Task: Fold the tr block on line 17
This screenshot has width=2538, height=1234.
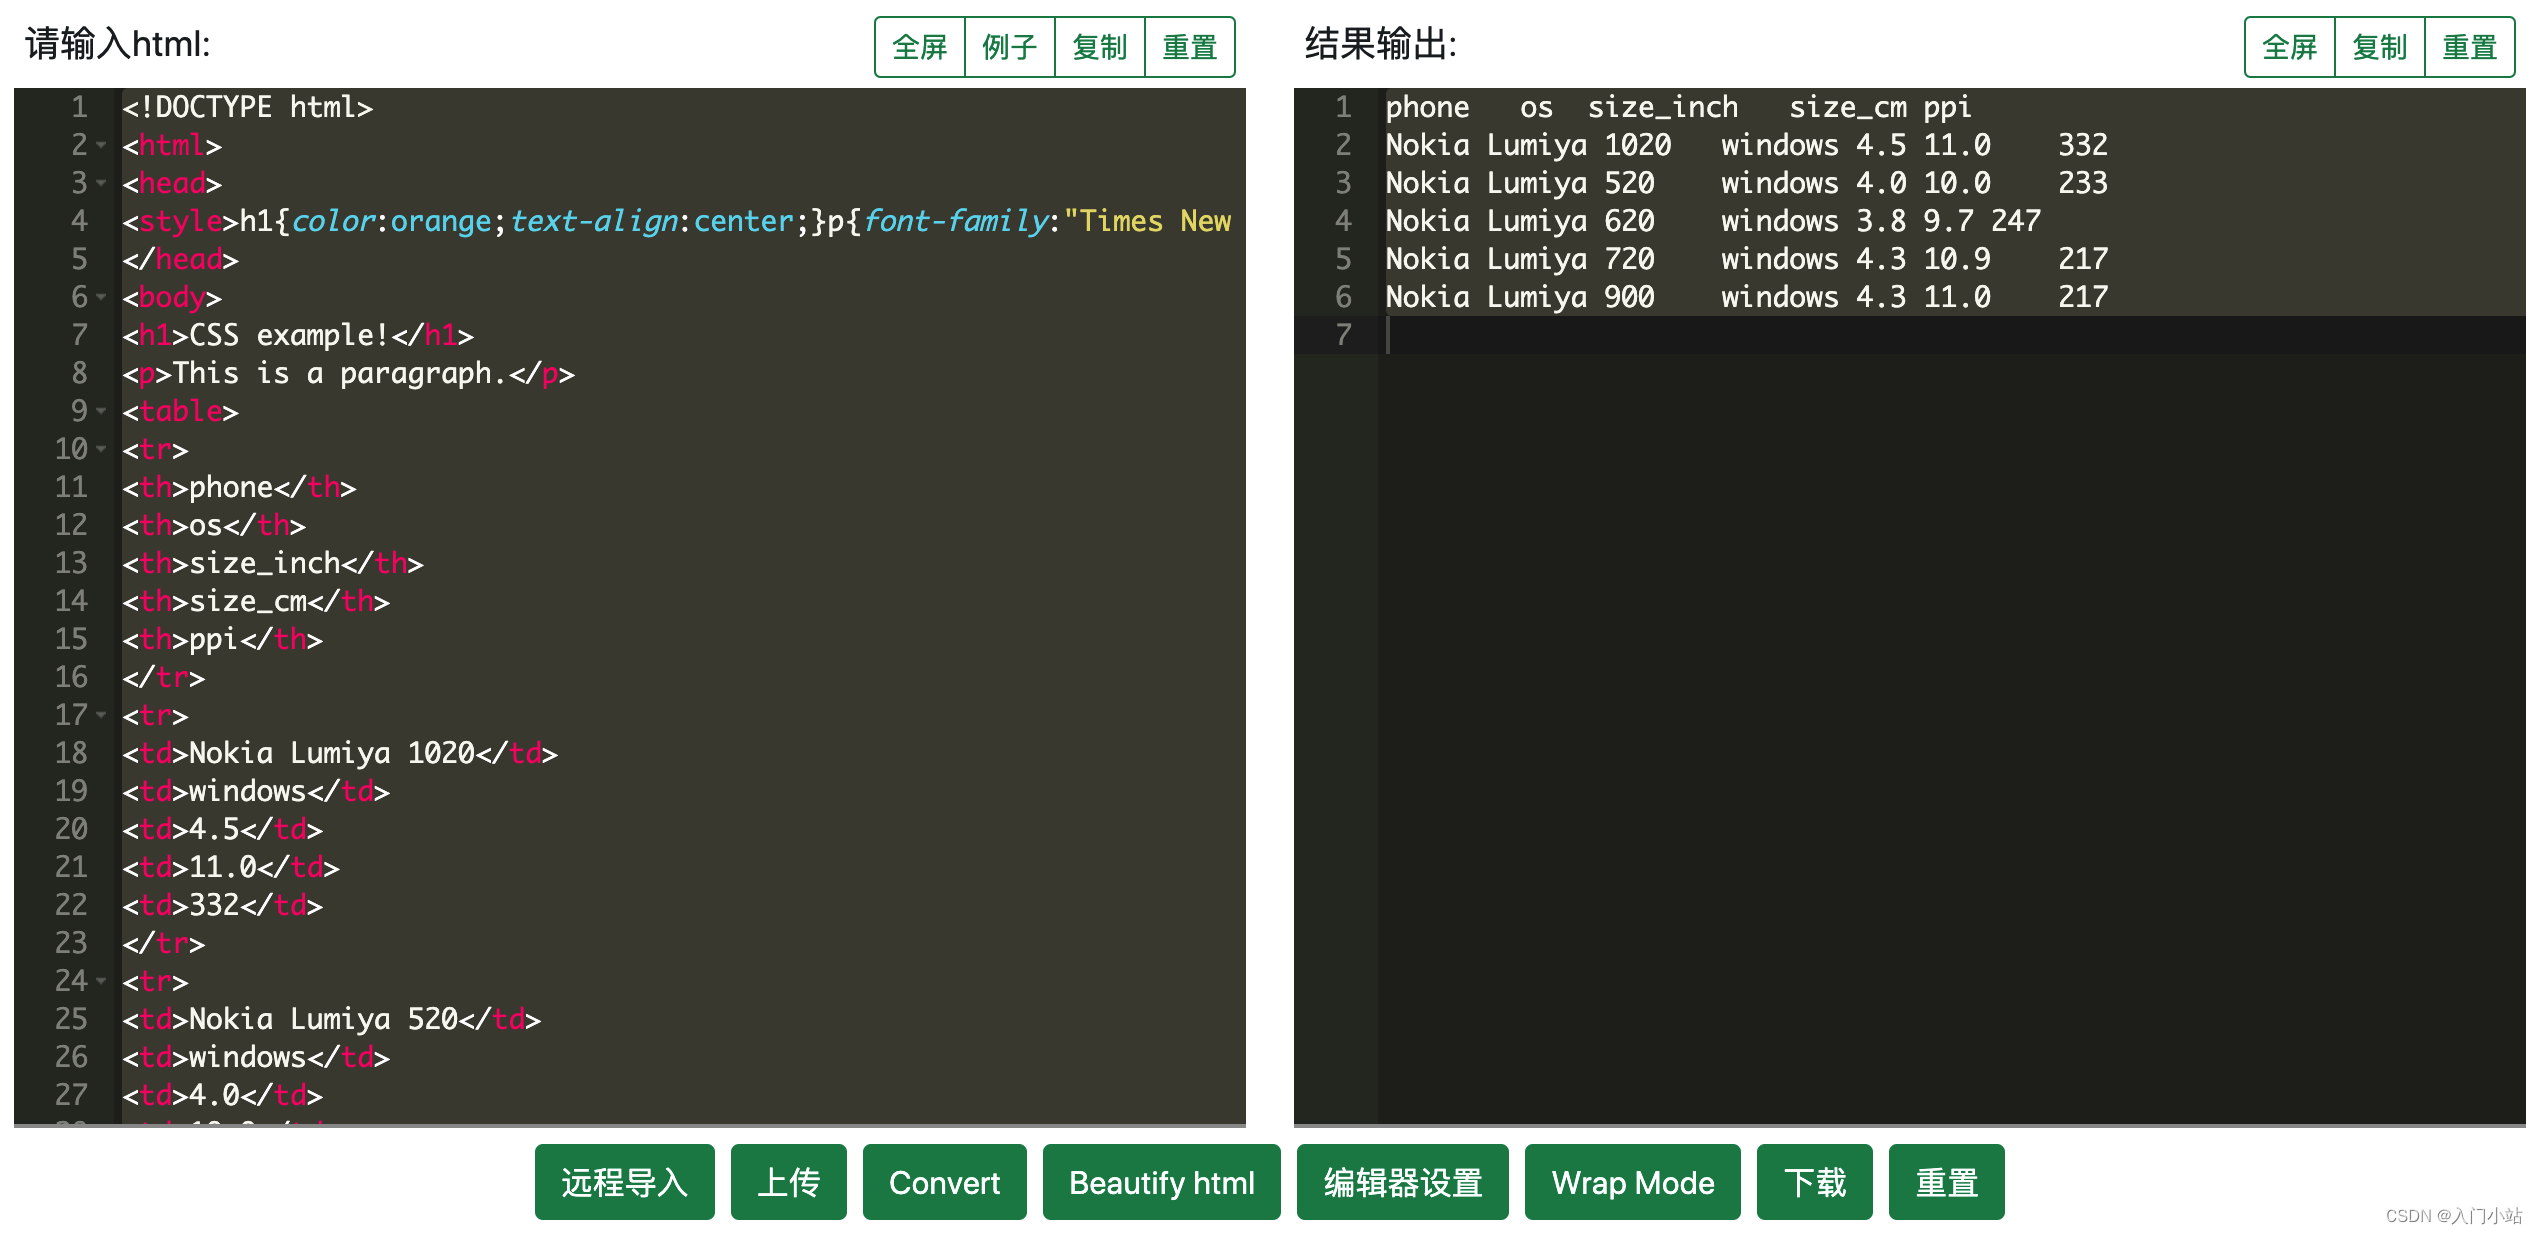Action: point(101,715)
